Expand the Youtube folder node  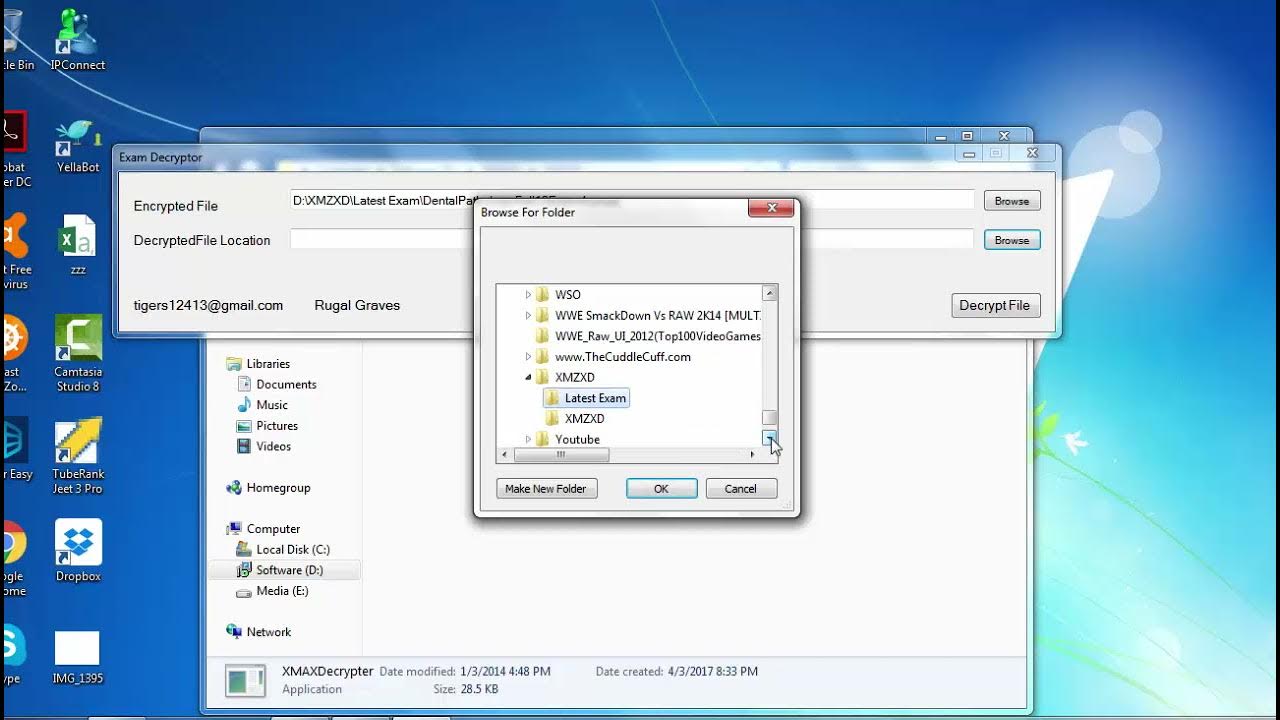click(x=528, y=440)
